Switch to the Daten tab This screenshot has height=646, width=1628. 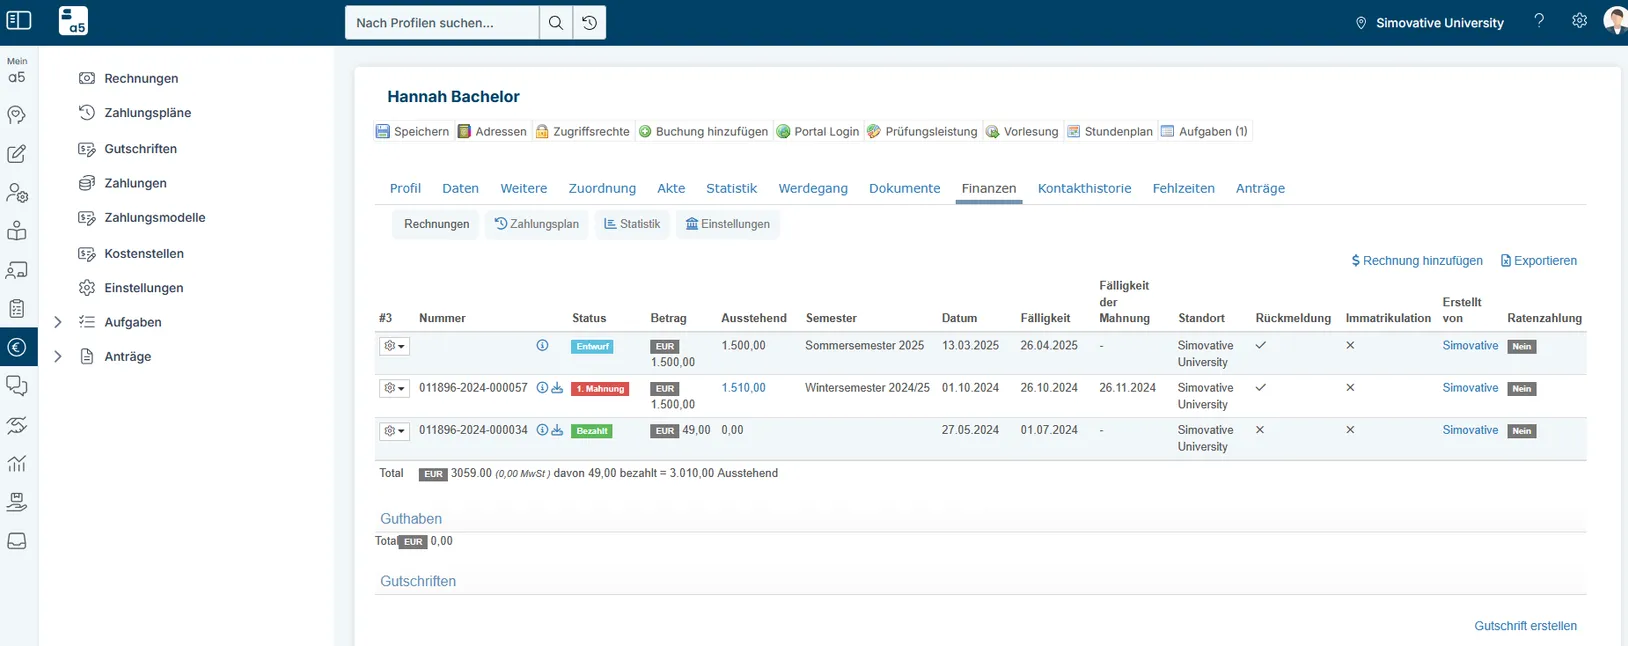[460, 188]
